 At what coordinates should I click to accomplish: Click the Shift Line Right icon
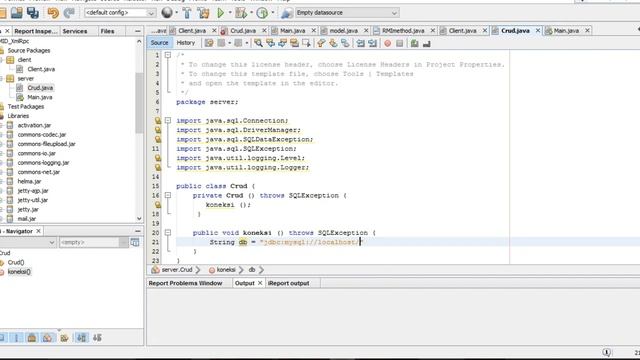372,43
